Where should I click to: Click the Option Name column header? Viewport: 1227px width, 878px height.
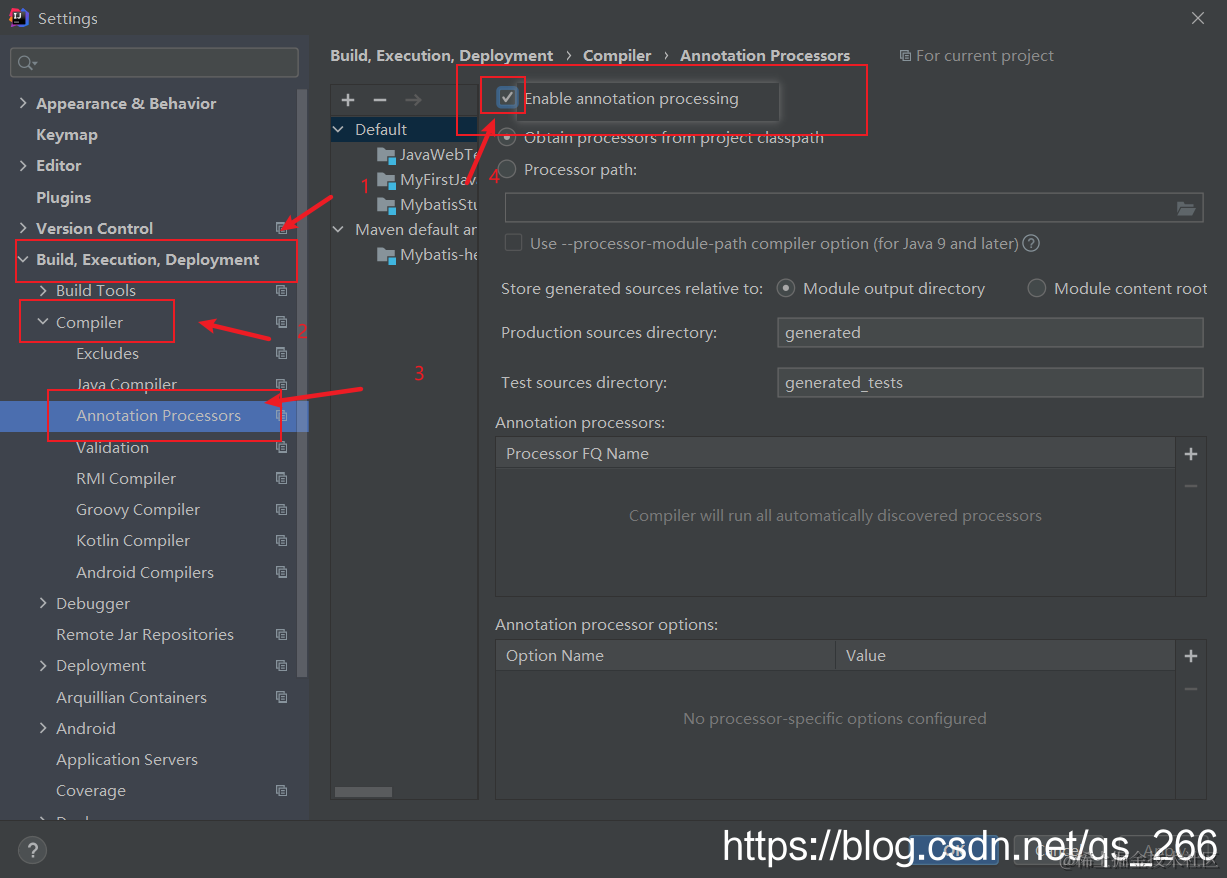pos(666,656)
